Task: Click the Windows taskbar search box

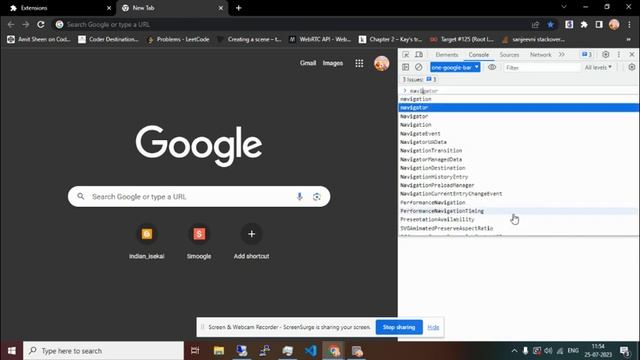Action: (x=103, y=351)
